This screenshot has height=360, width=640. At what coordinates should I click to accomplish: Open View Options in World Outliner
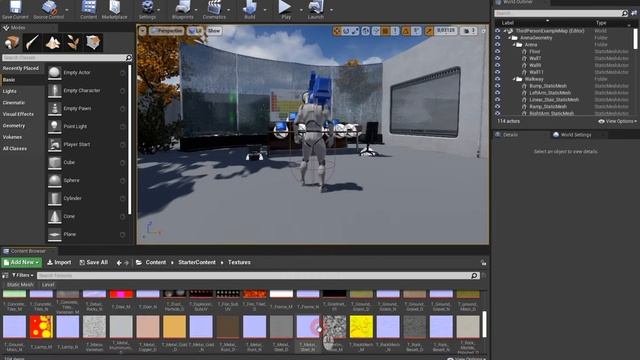pos(618,121)
